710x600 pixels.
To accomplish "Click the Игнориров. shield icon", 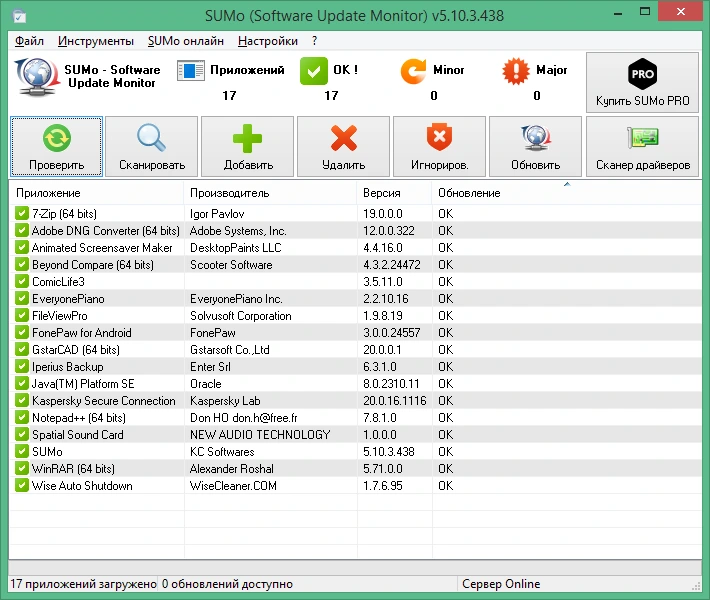I will (x=439, y=137).
